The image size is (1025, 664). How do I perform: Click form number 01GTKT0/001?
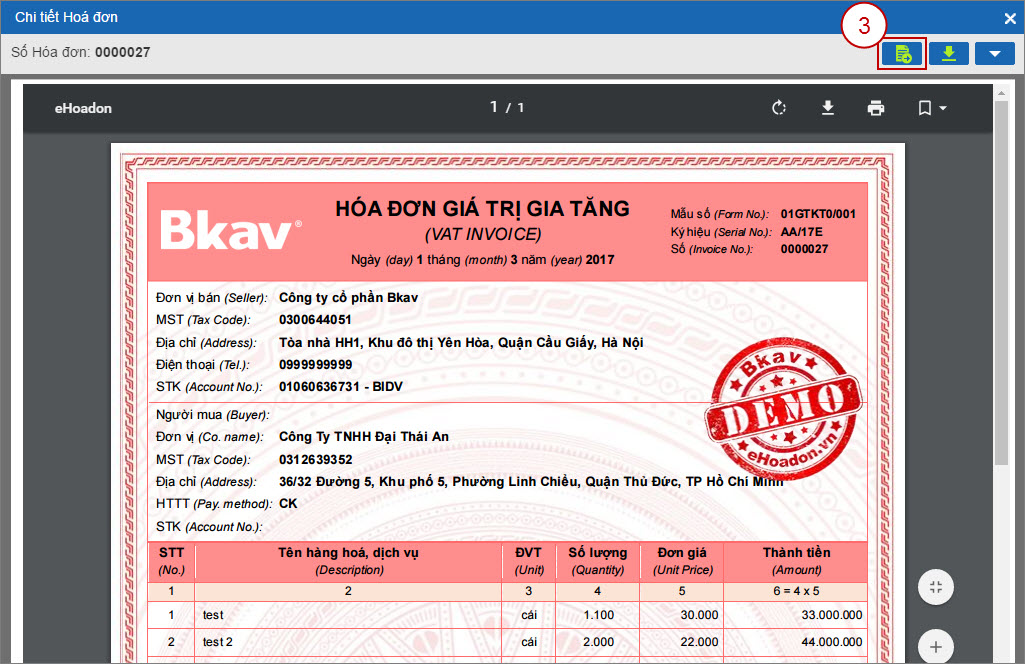(818, 214)
